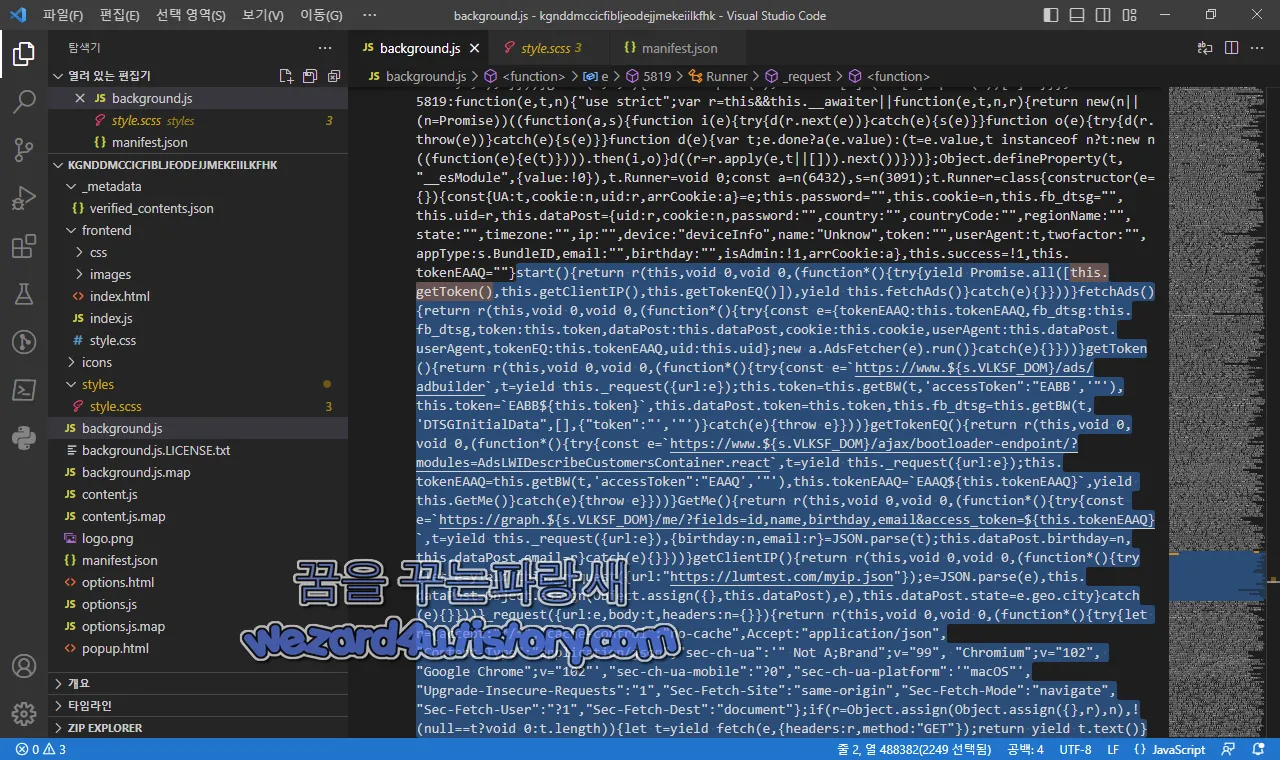Open the Manage gear settings icon

[24, 713]
